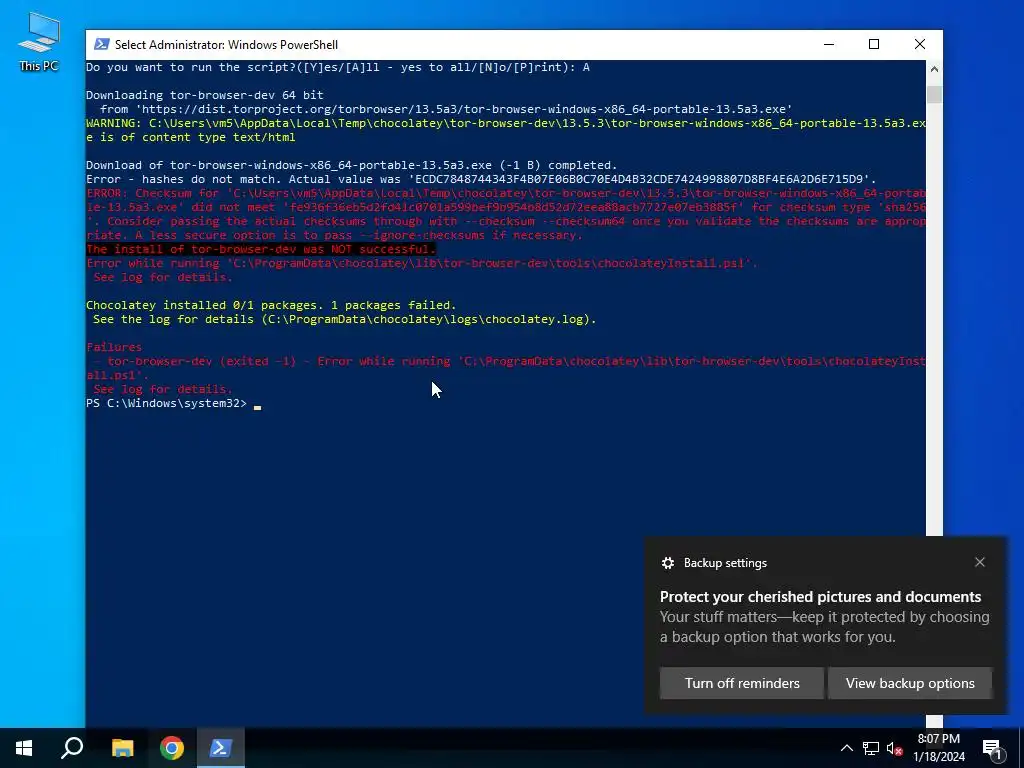1024x768 pixels.
Task: Open taskbar Search
Action: coord(72,748)
